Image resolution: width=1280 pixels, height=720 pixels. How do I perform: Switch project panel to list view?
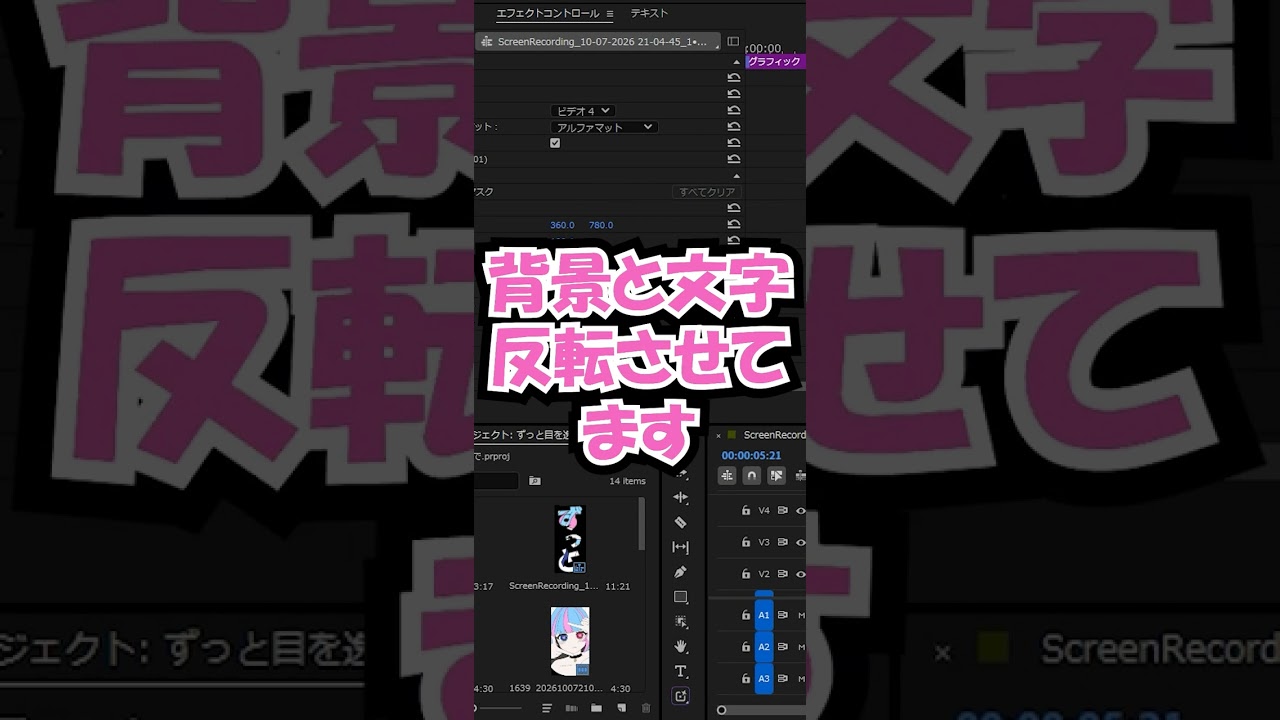tap(547, 708)
